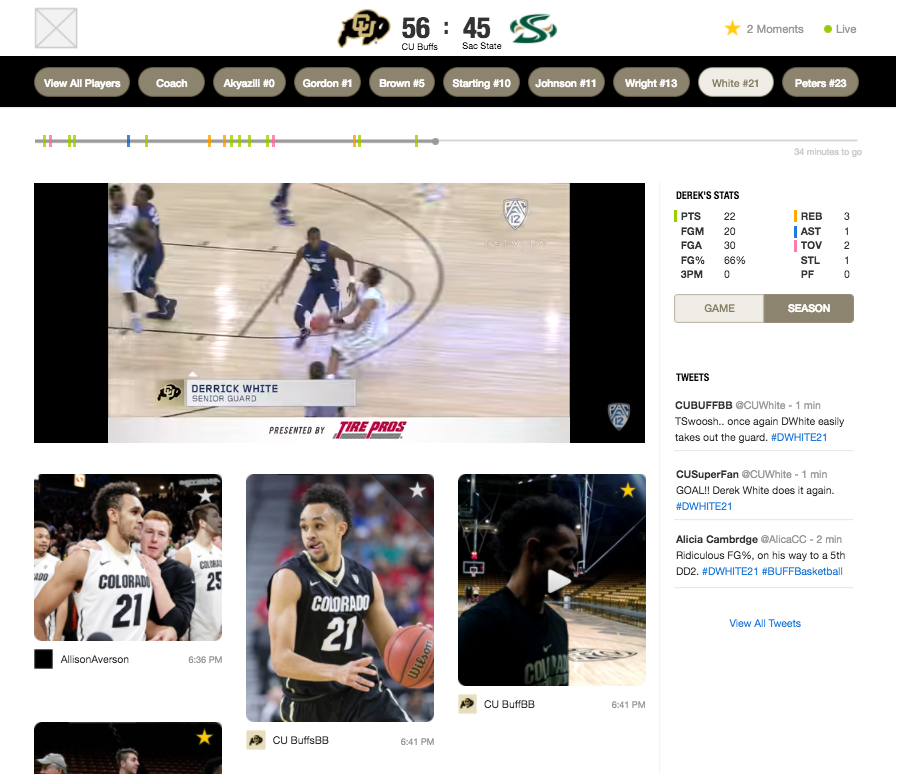Select player Akyazili #0
The image size is (897, 774).
[x=249, y=83]
